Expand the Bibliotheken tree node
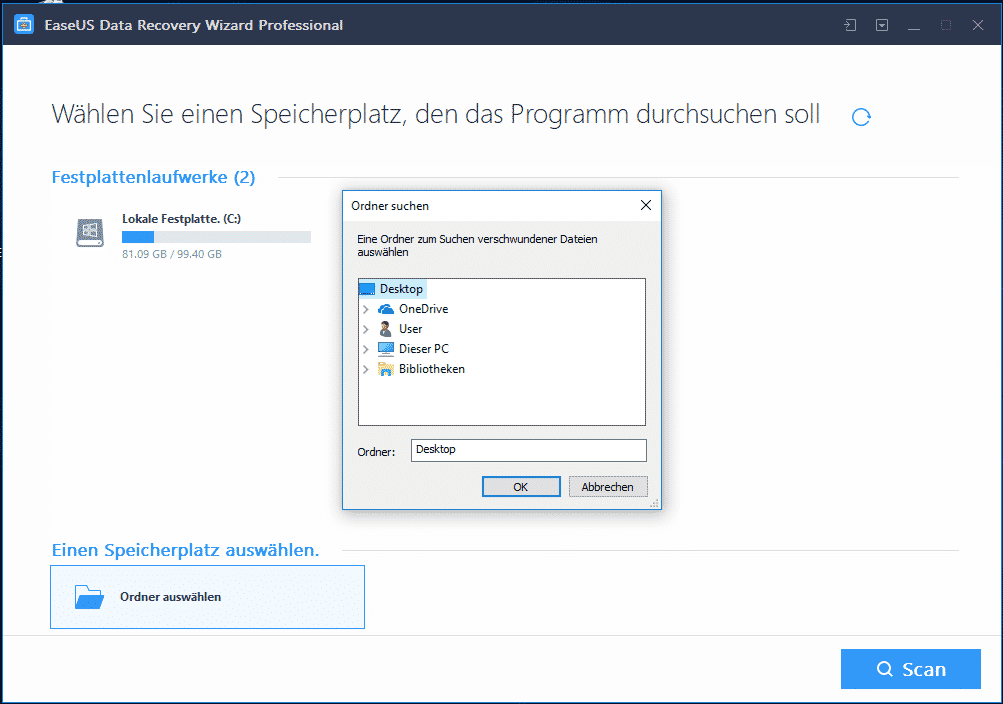Screen dimensions: 1003x704 366,369
